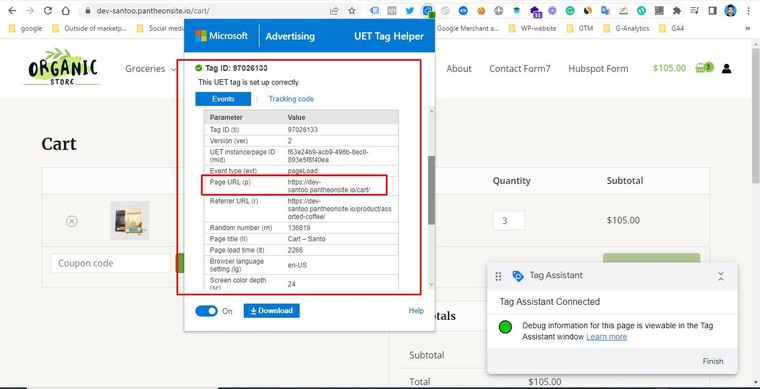Open the Learn more link
760x389 pixels.
pos(606,337)
